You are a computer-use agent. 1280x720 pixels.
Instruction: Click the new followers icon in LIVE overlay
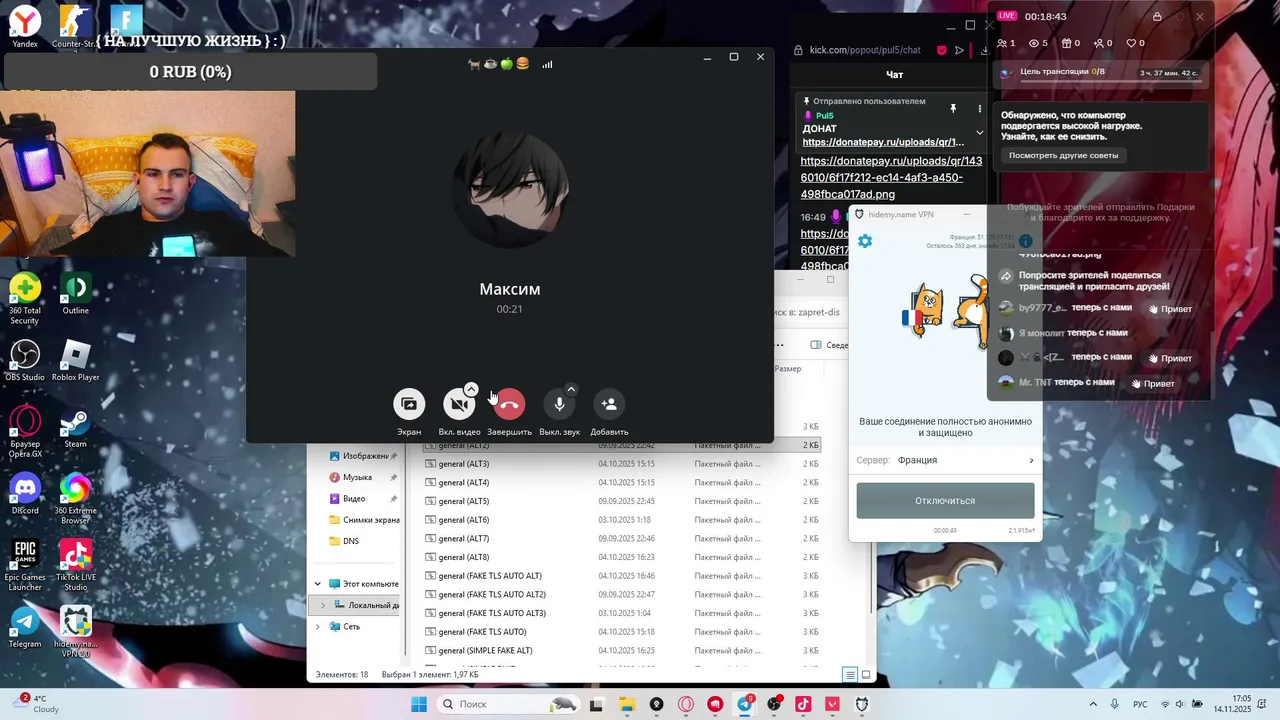coord(1098,43)
